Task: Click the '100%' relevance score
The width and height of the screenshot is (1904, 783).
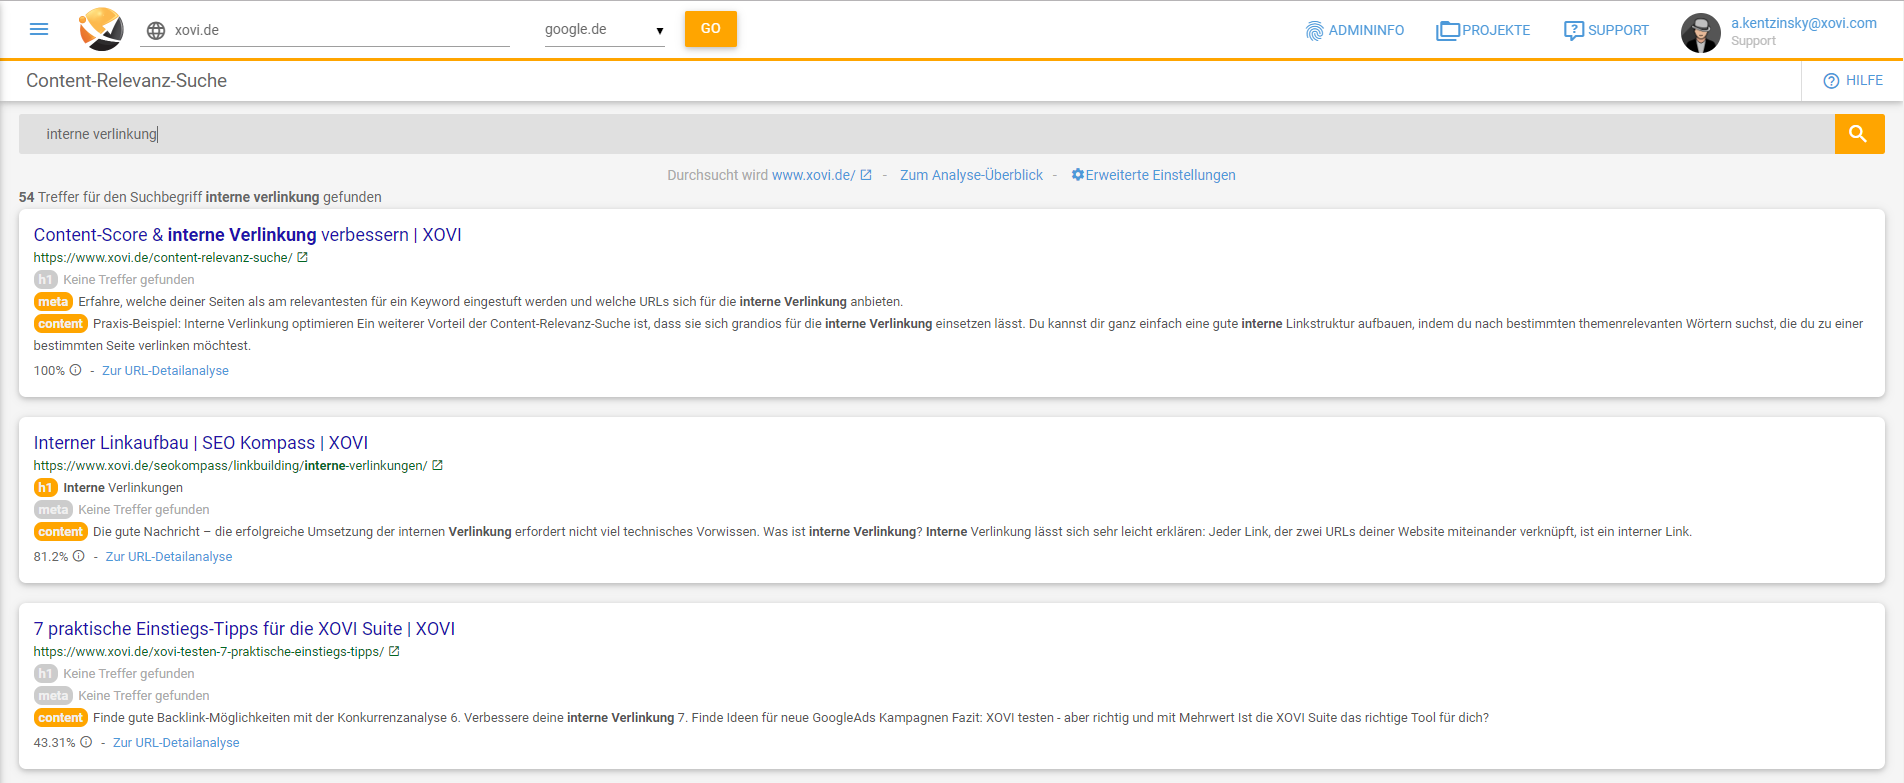Action: click(49, 371)
